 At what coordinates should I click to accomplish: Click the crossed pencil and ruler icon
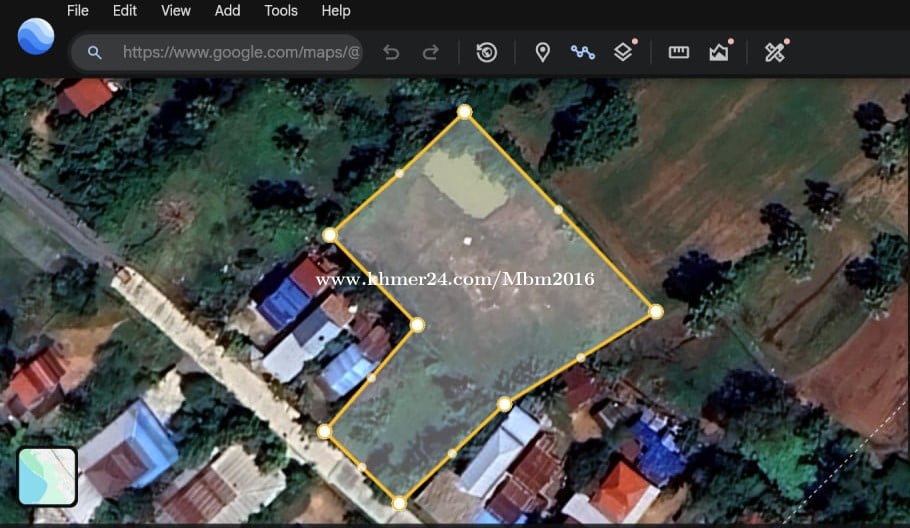tap(775, 52)
